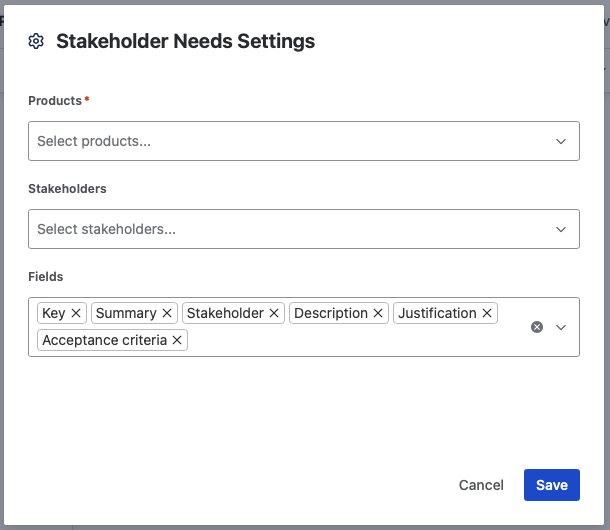Image resolution: width=610 pixels, height=530 pixels.
Task: Clear all selected fields with the circle X icon
Action: [x=537, y=327]
